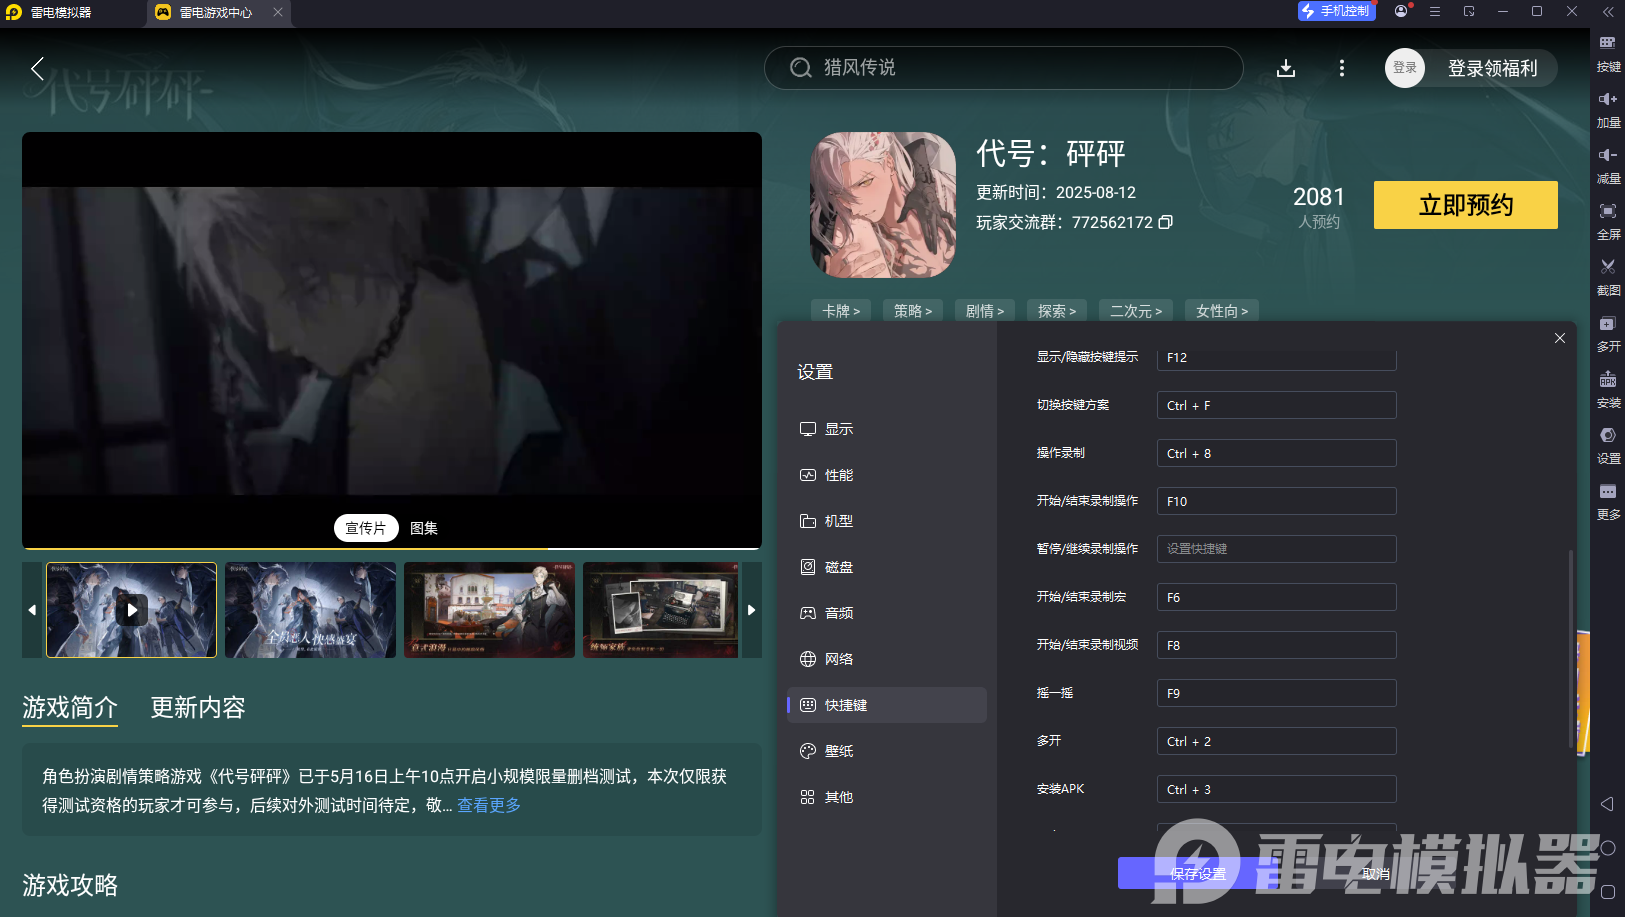Viewport: 1625px width, 917px height.
Task: Click the 加量 volume up icon
Action: coord(1608,109)
